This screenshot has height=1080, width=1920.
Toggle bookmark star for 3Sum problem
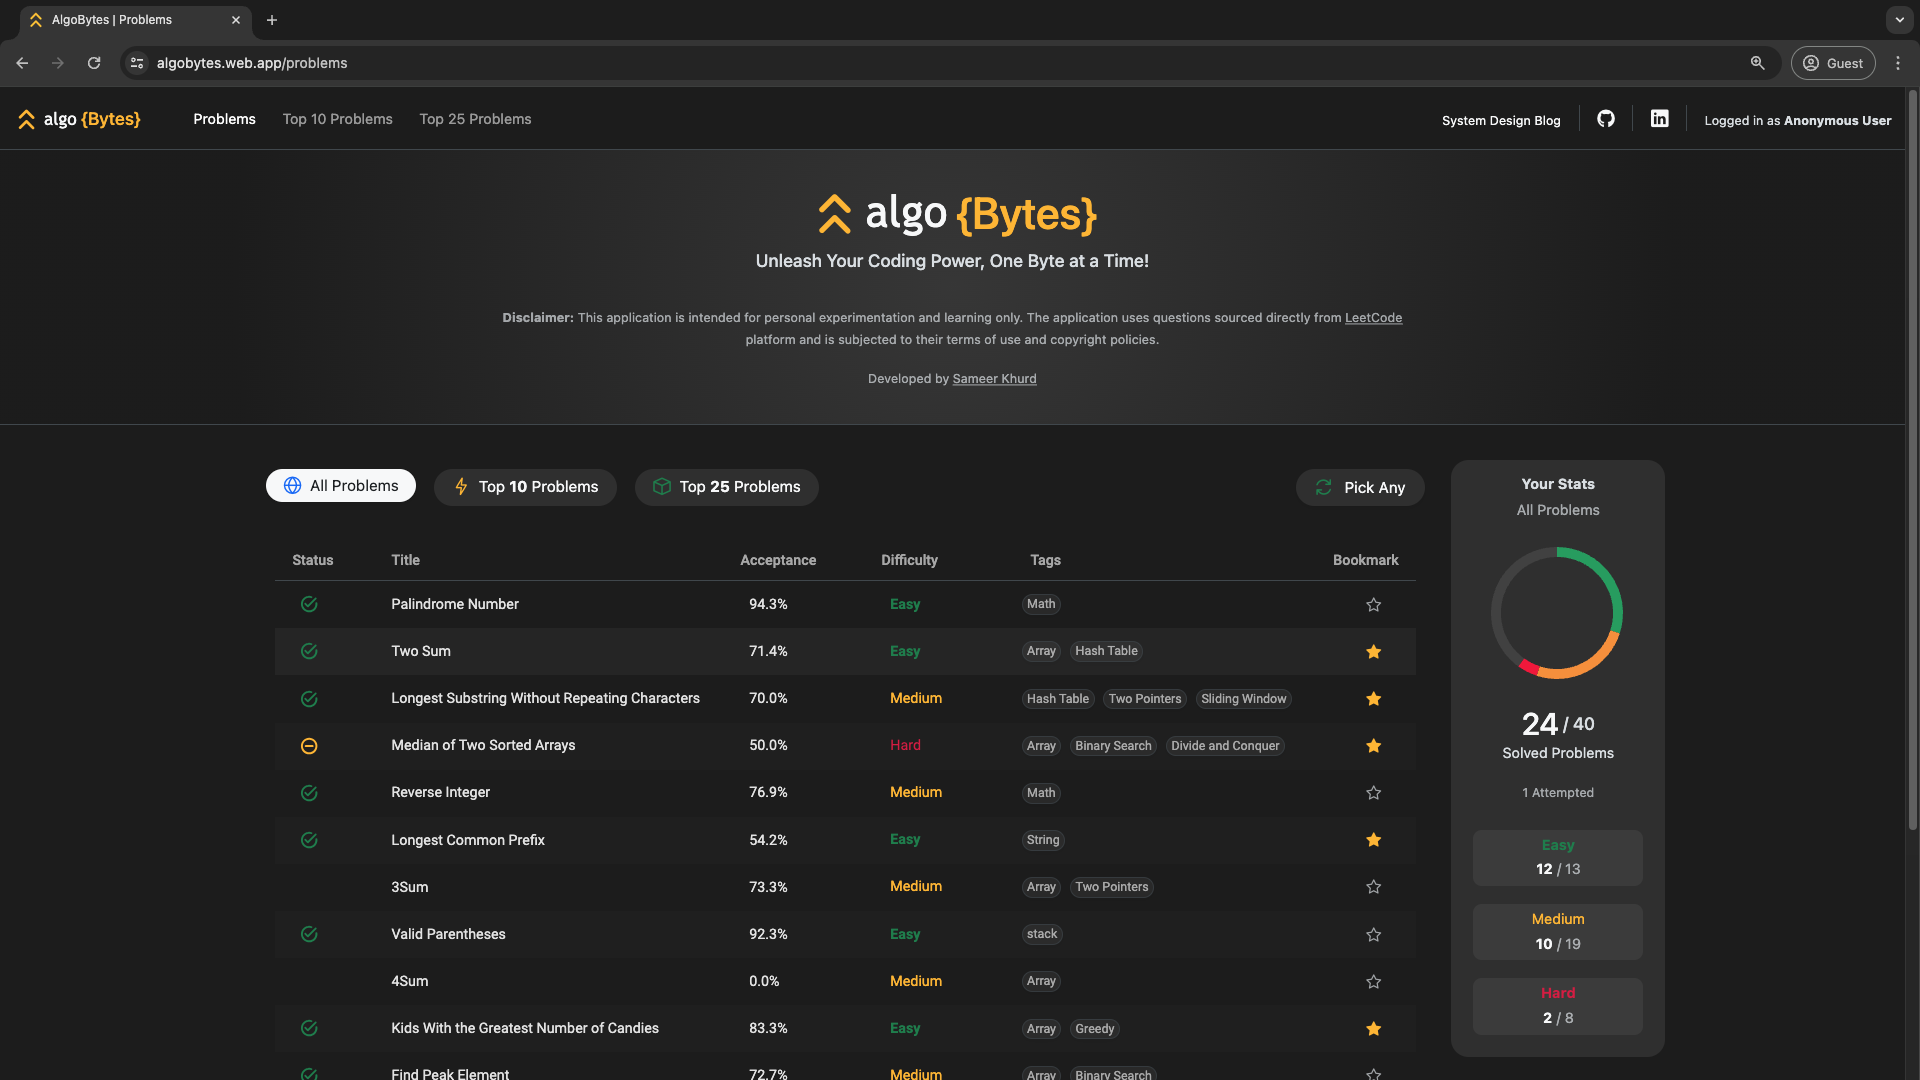tap(1373, 887)
